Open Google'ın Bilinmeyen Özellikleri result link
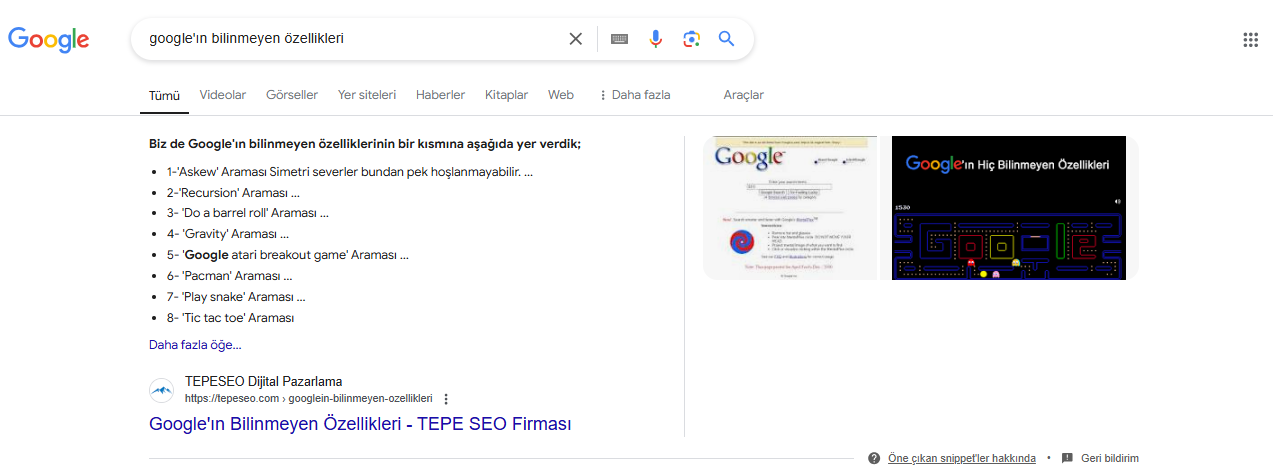The width and height of the screenshot is (1273, 474). pyautogui.click(x=360, y=424)
